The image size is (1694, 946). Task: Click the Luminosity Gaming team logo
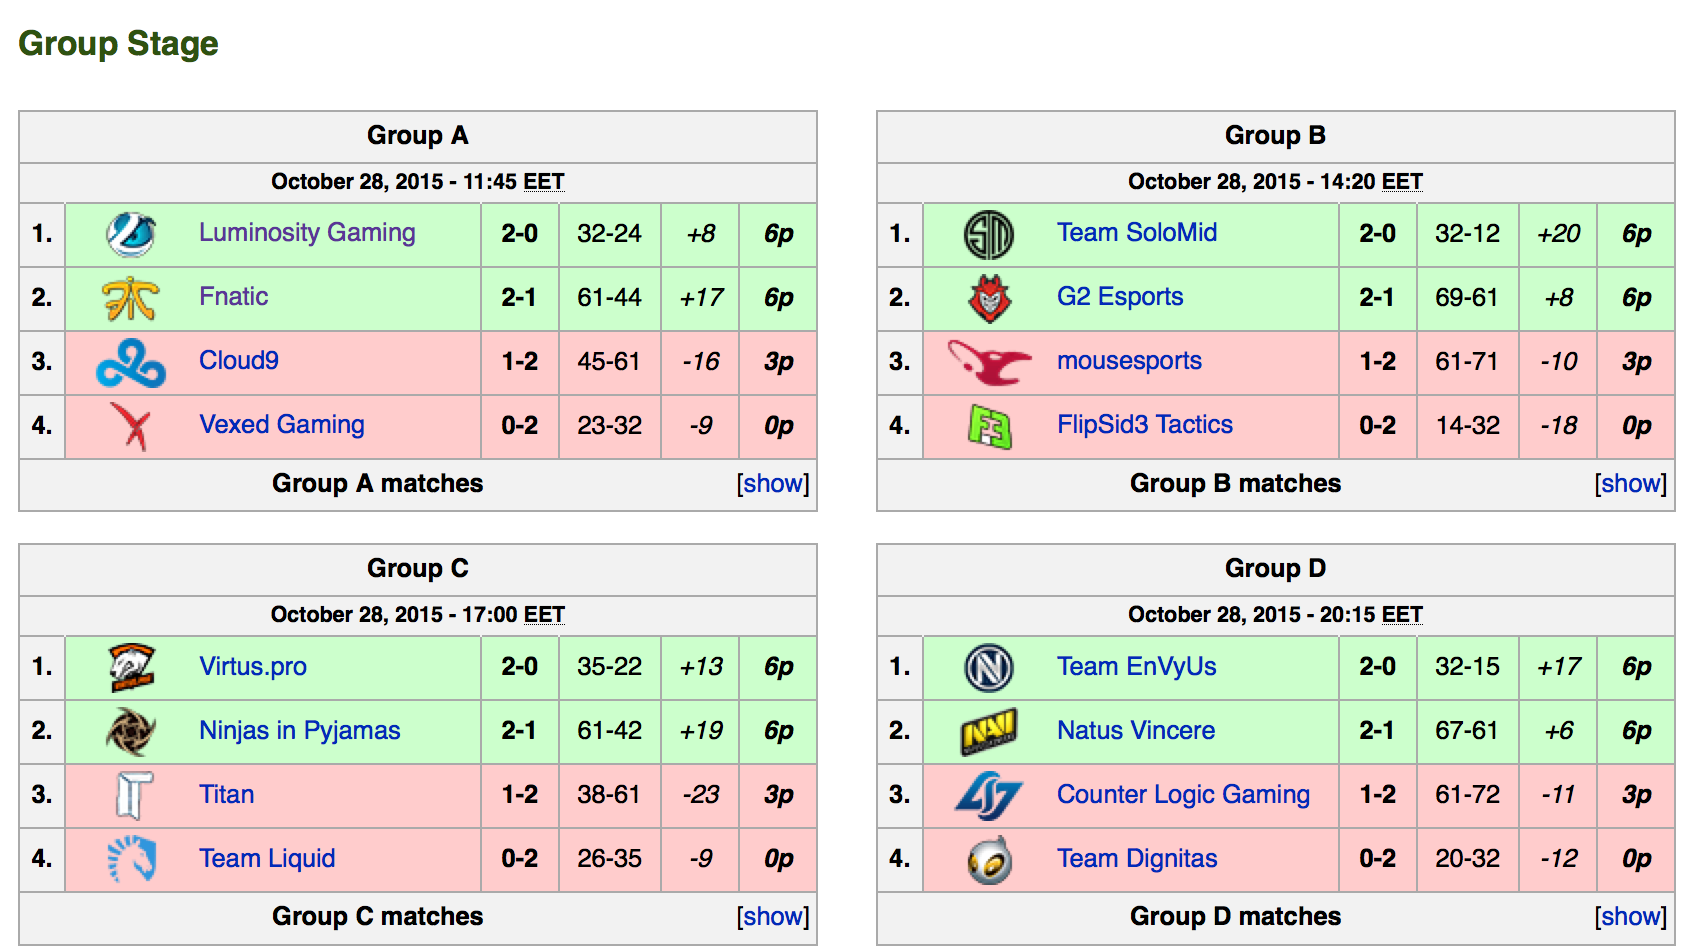click(131, 234)
